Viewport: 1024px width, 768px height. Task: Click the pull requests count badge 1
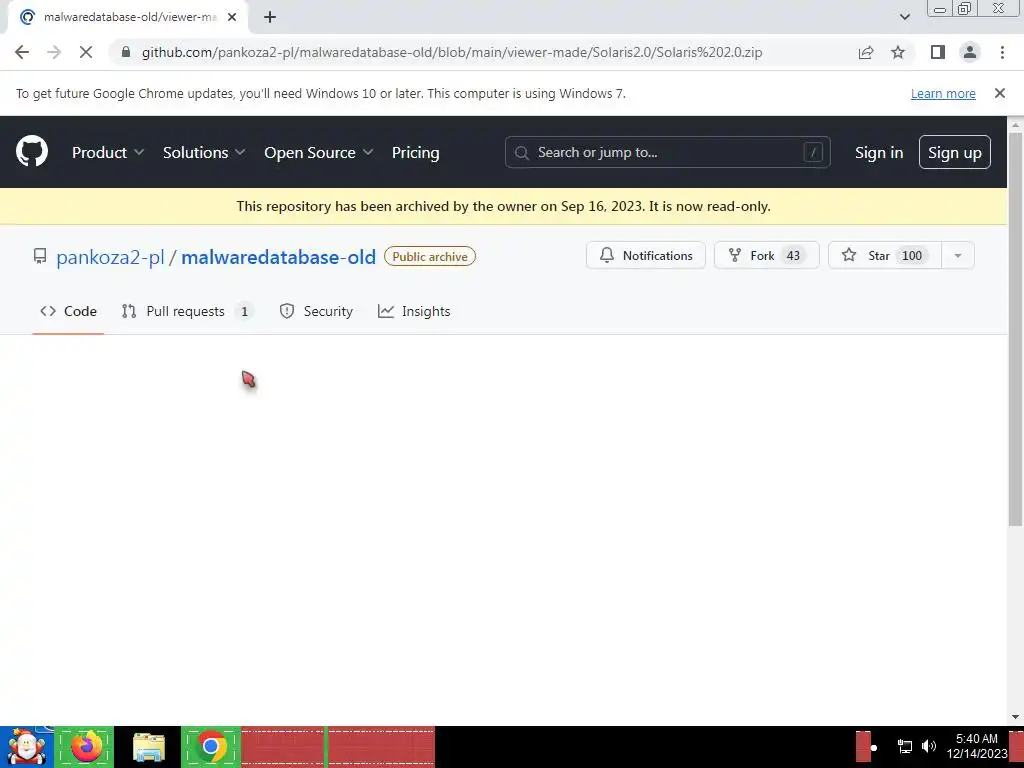tap(244, 312)
